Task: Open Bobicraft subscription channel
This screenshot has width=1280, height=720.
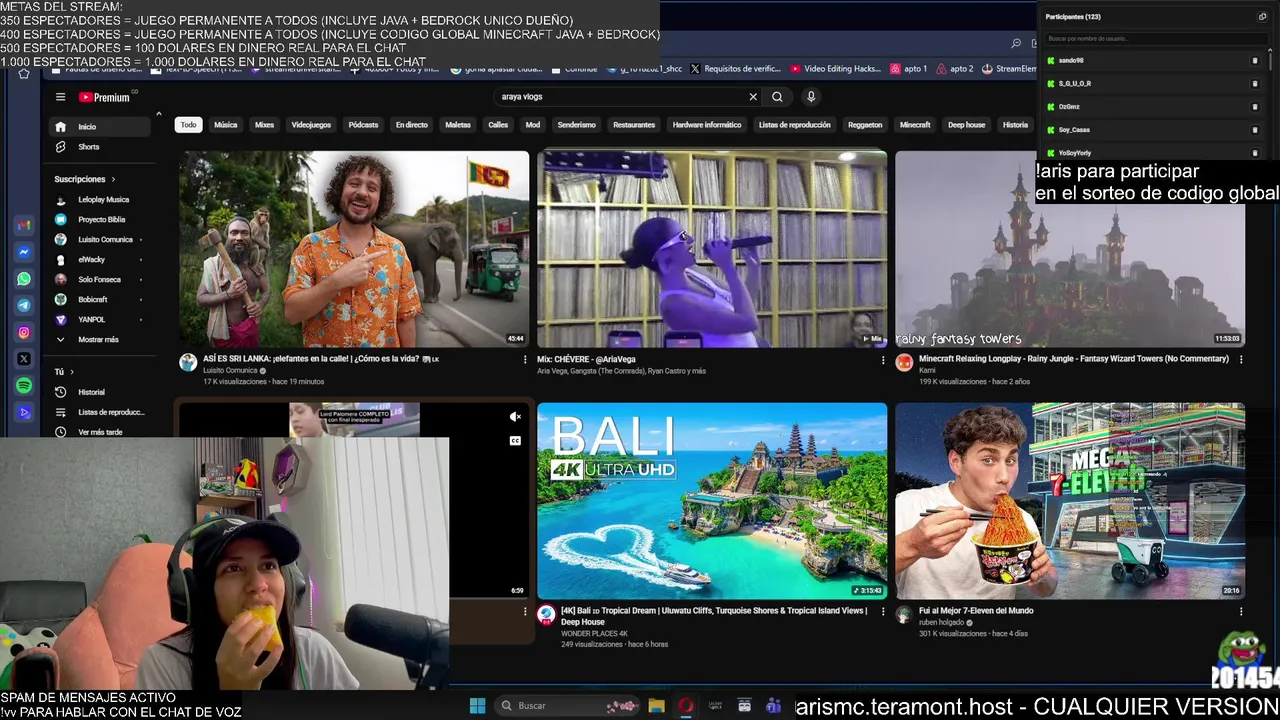Action: pos(101,300)
